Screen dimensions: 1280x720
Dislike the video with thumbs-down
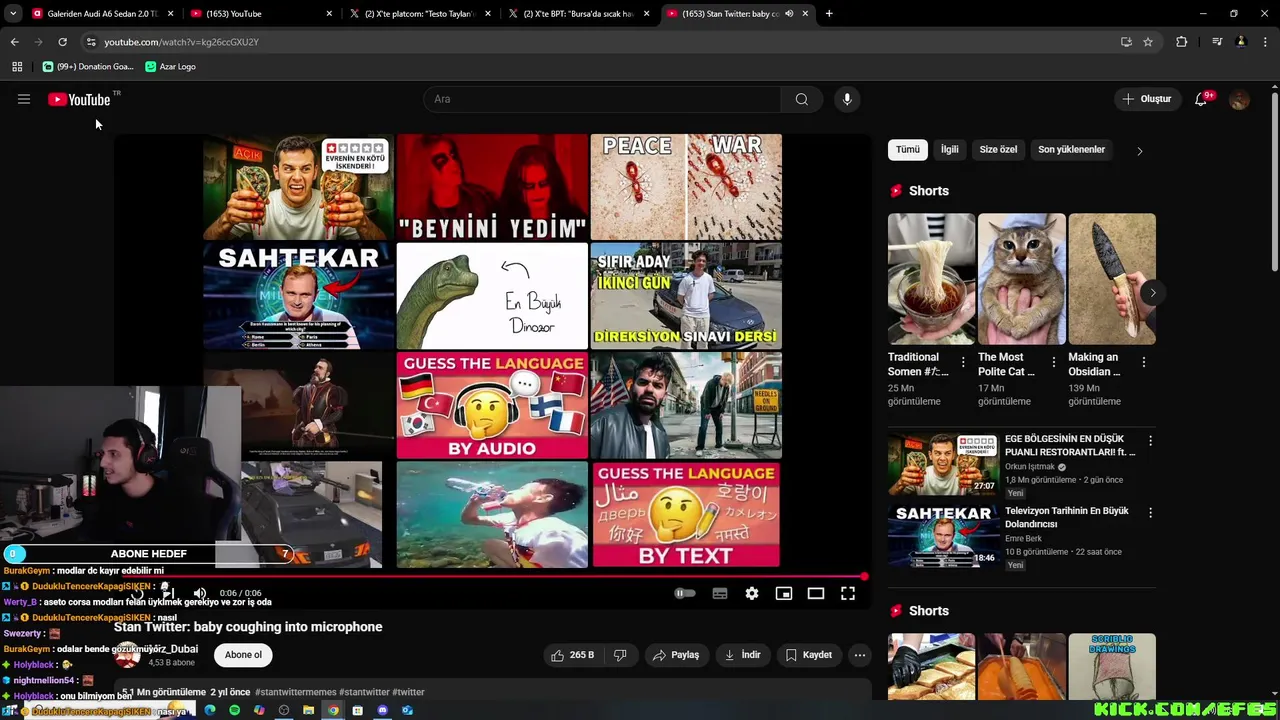pyautogui.click(x=620, y=655)
